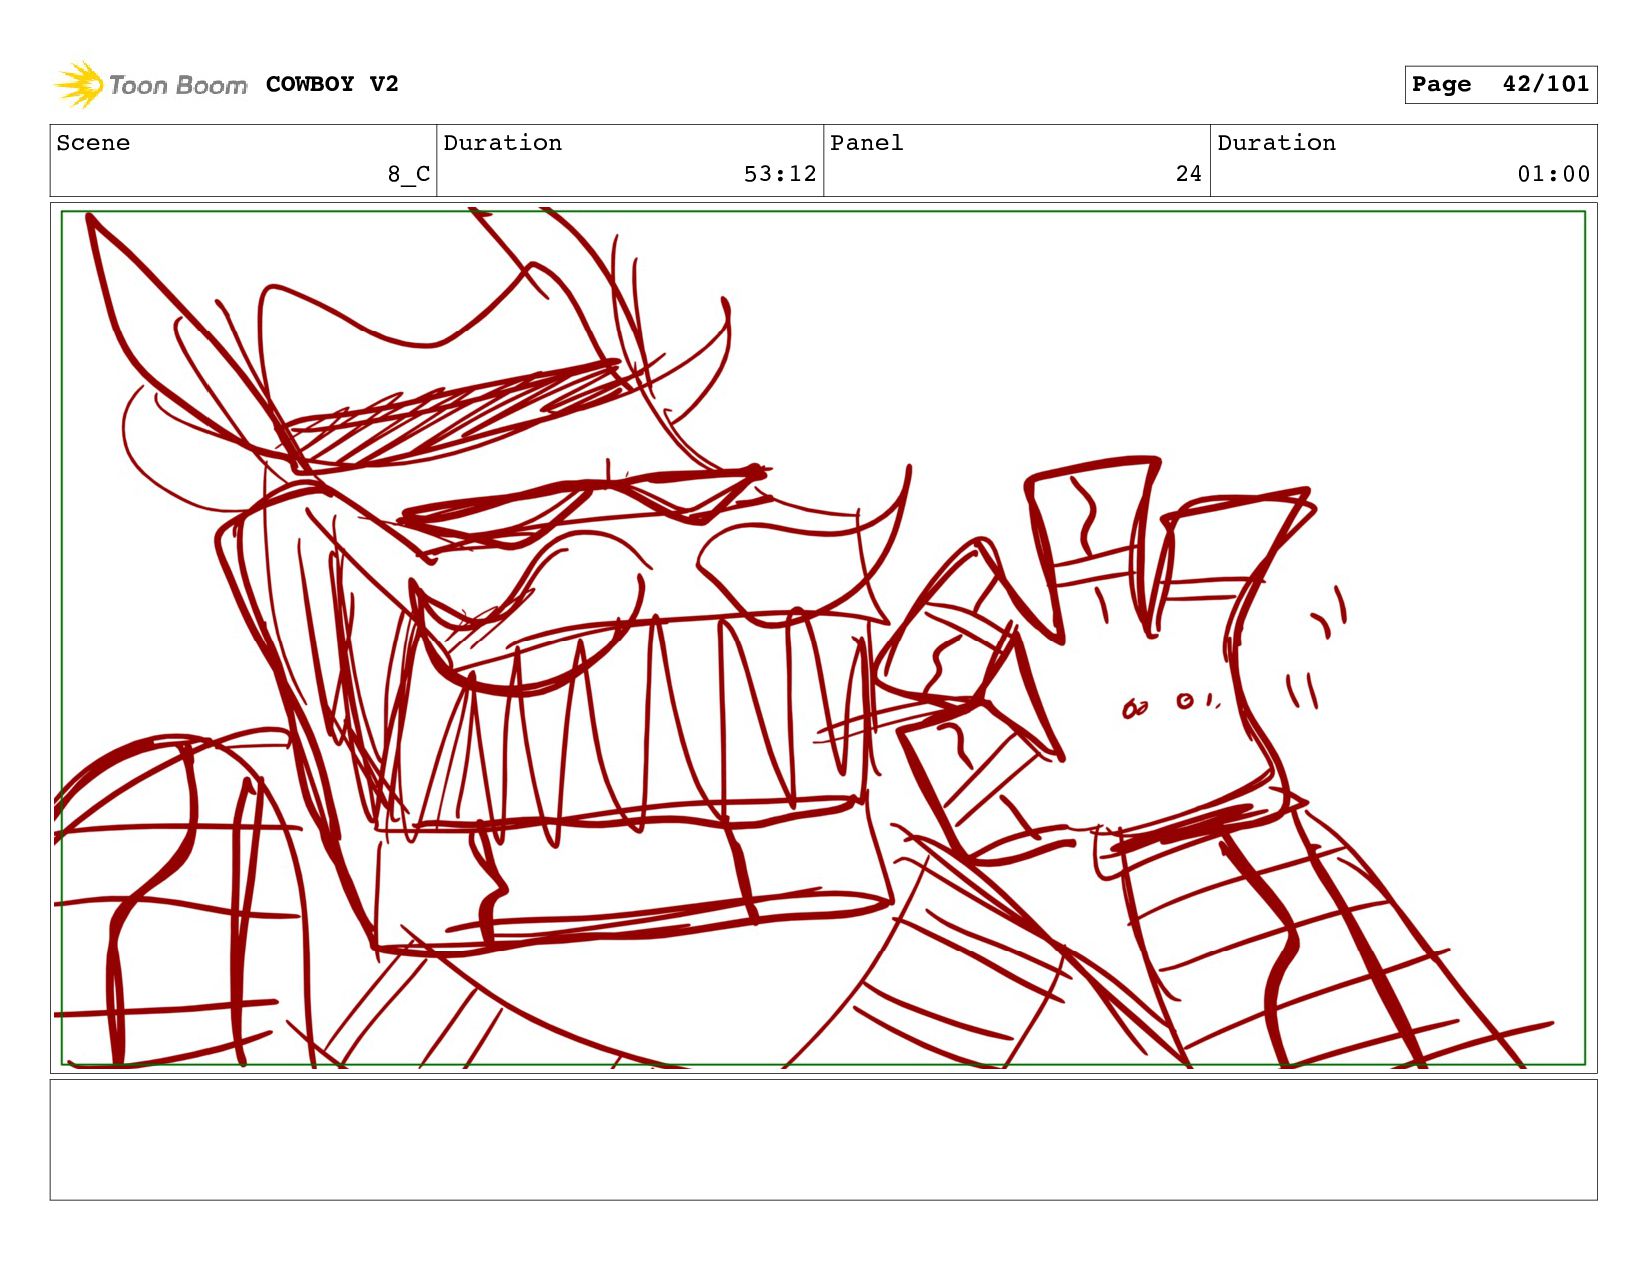Click the Scene header label
Image resolution: width=1650 pixels, height=1275 pixels.
pos(93,143)
